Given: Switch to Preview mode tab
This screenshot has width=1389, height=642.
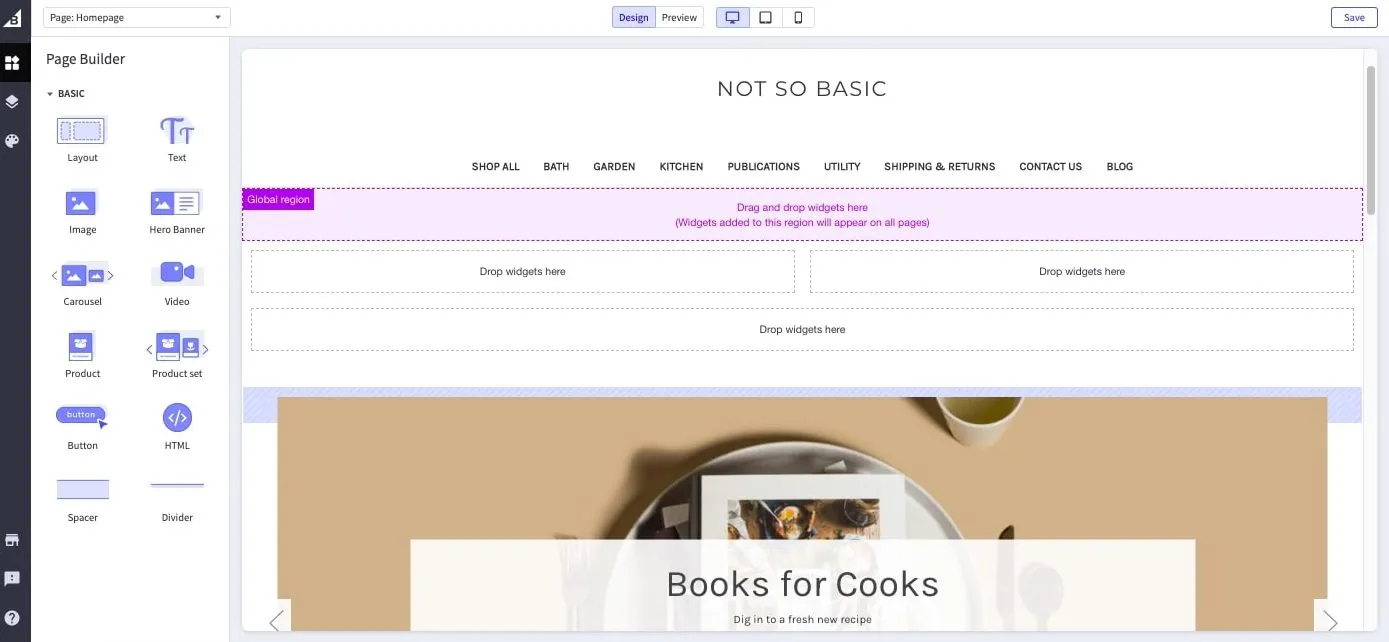Looking at the screenshot, I should click(x=679, y=17).
